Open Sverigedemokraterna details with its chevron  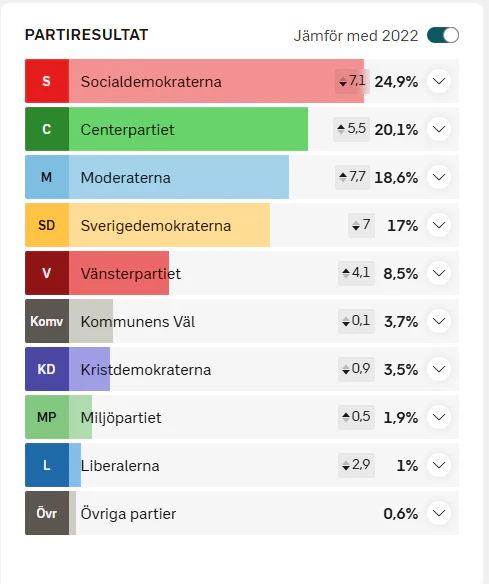[439, 225]
